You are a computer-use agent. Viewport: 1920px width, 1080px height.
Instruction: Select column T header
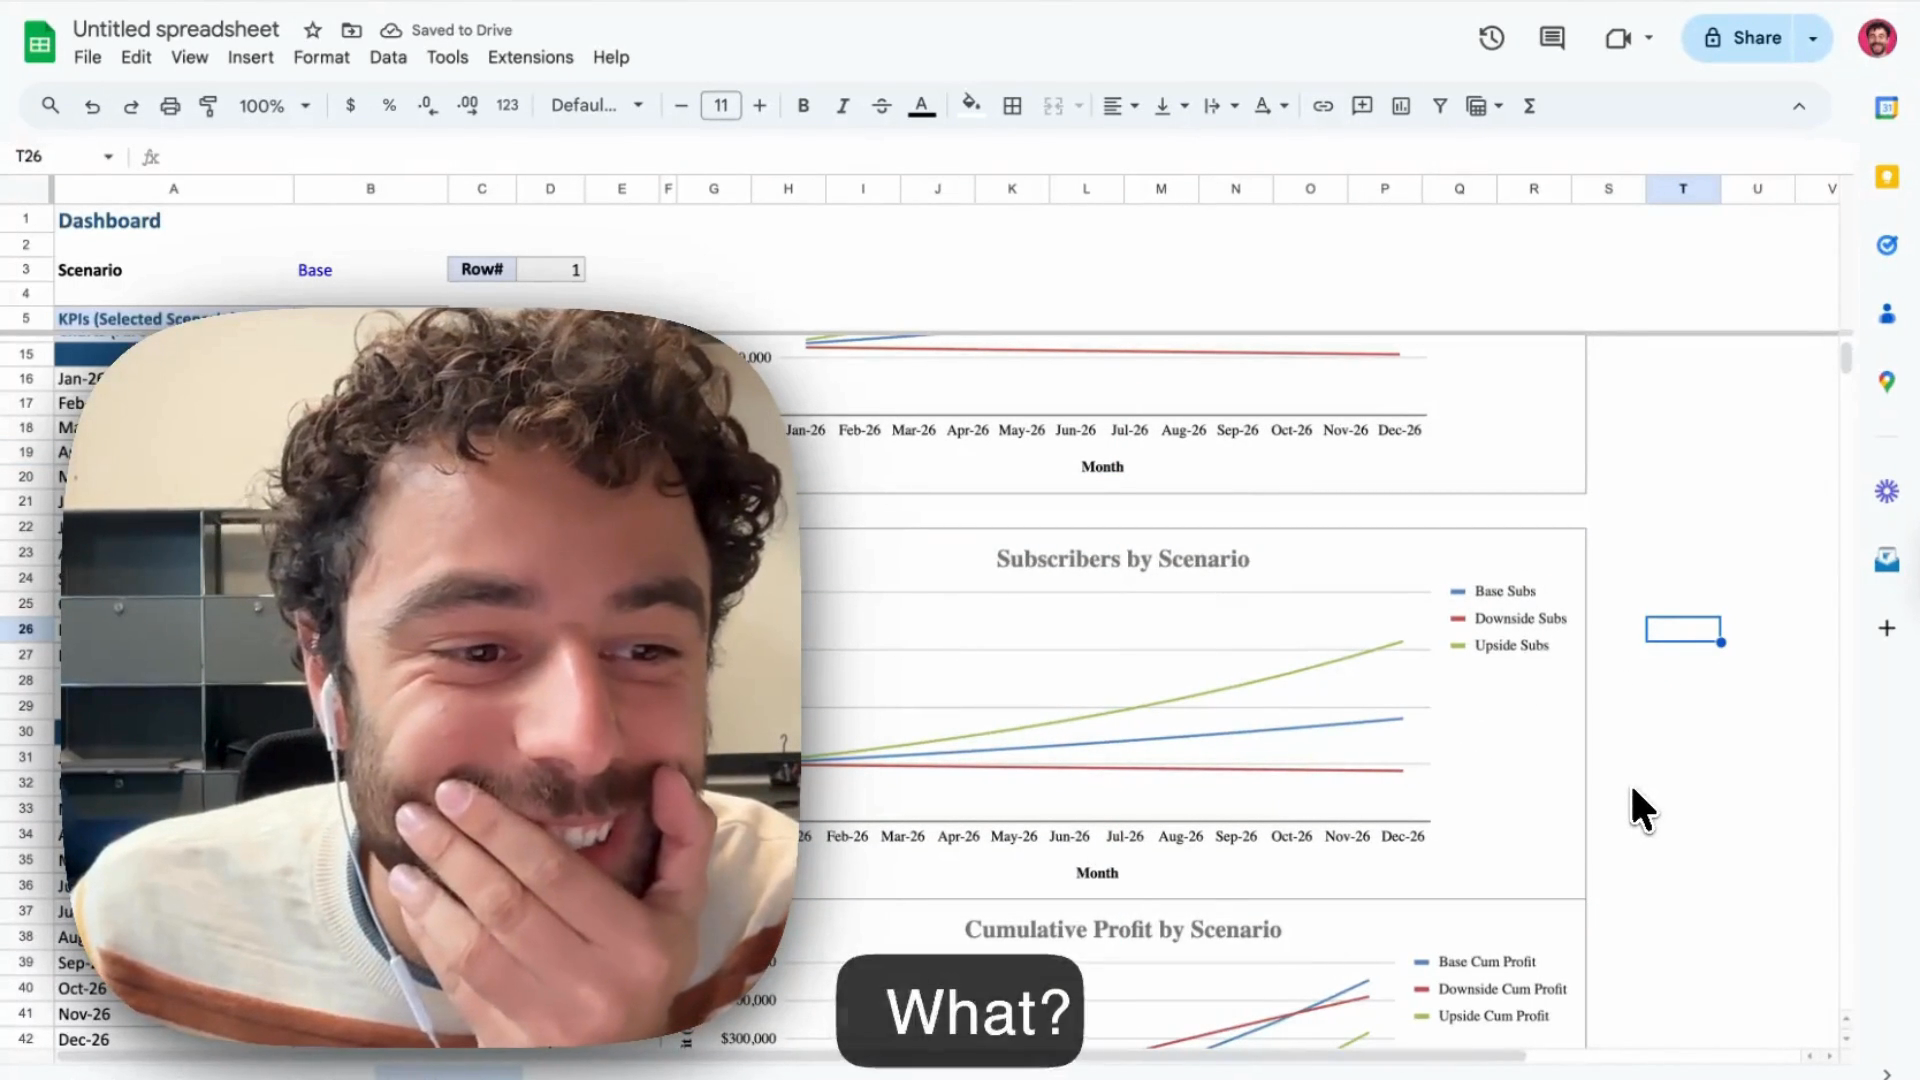click(x=1683, y=189)
